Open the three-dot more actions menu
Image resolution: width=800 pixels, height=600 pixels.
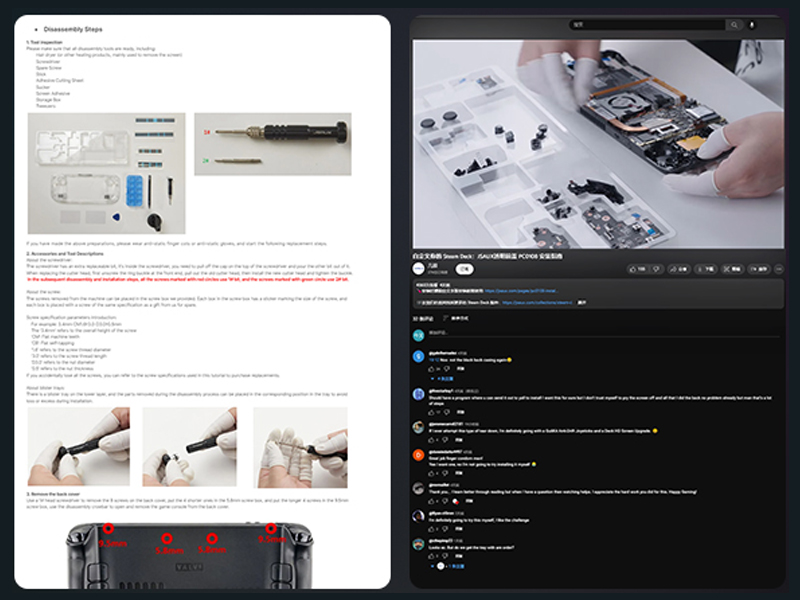pyautogui.click(x=779, y=269)
